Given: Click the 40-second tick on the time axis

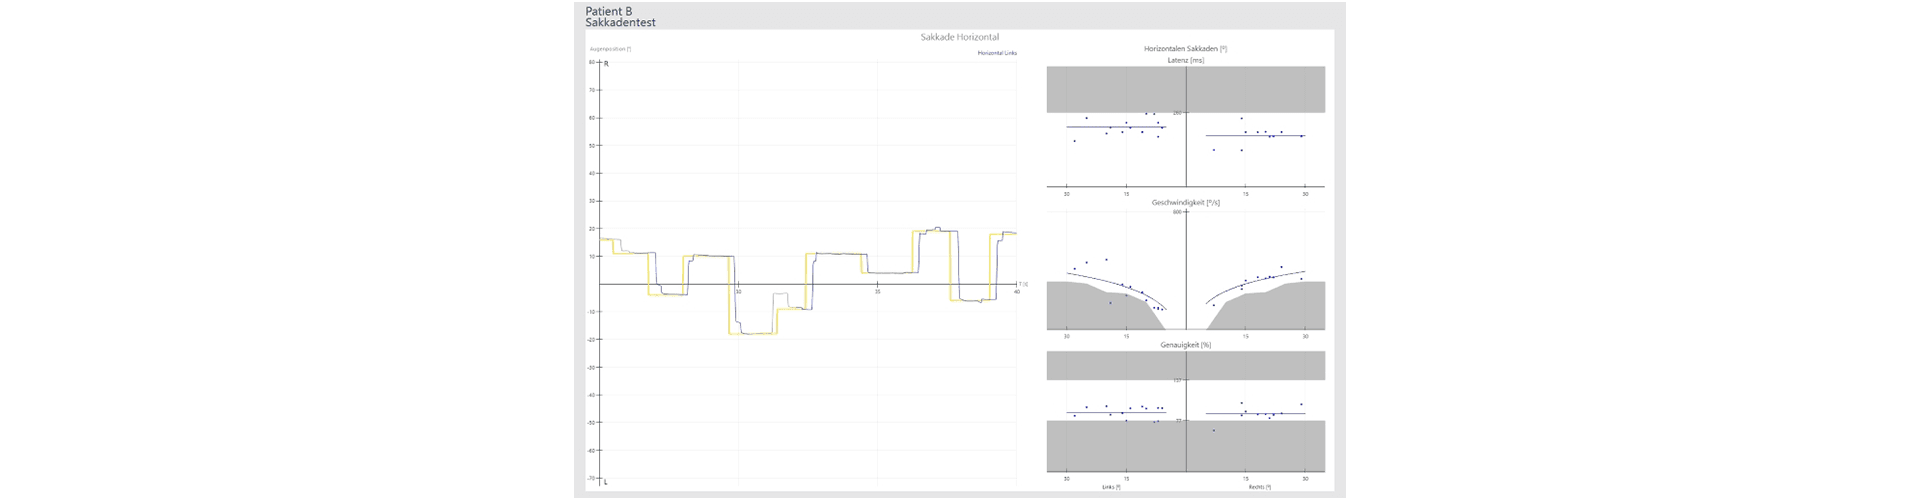Looking at the screenshot, I should click(x=1016, y=291).
